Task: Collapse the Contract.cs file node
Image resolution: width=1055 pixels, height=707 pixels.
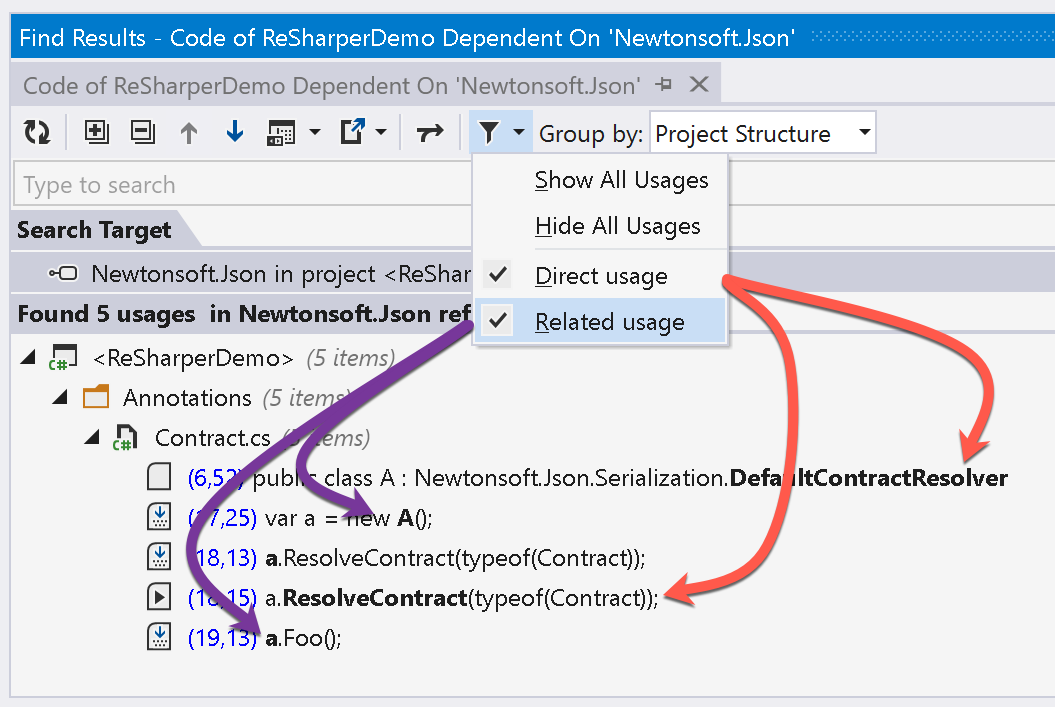Action: (92, 438)
